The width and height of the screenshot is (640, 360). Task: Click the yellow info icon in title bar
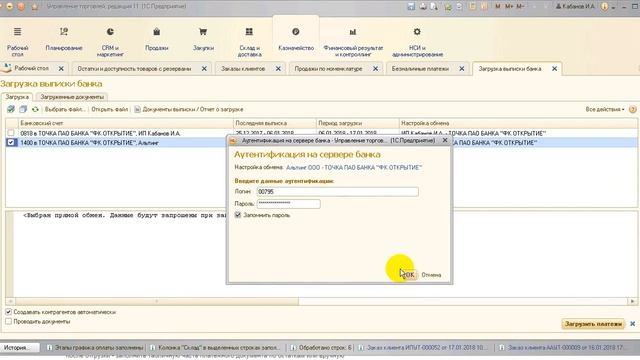[x=604, y=7]
